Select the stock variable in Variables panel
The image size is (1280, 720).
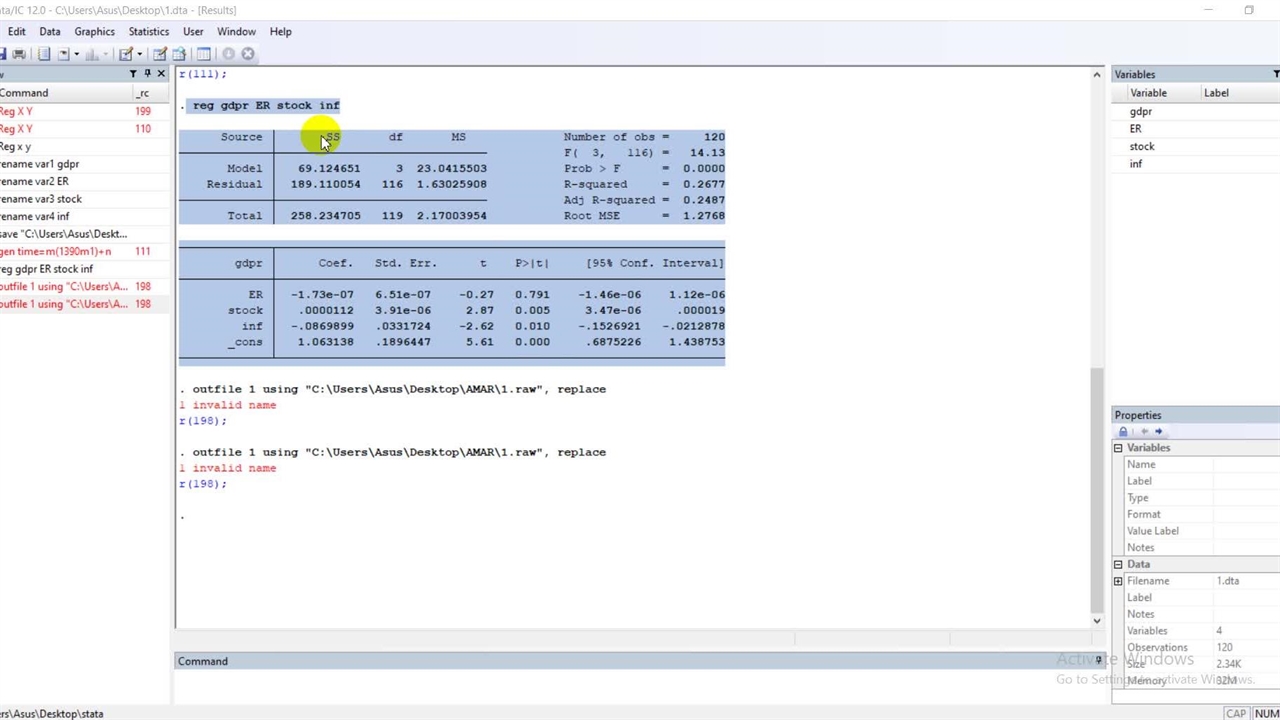click(x=1141, y=147)
